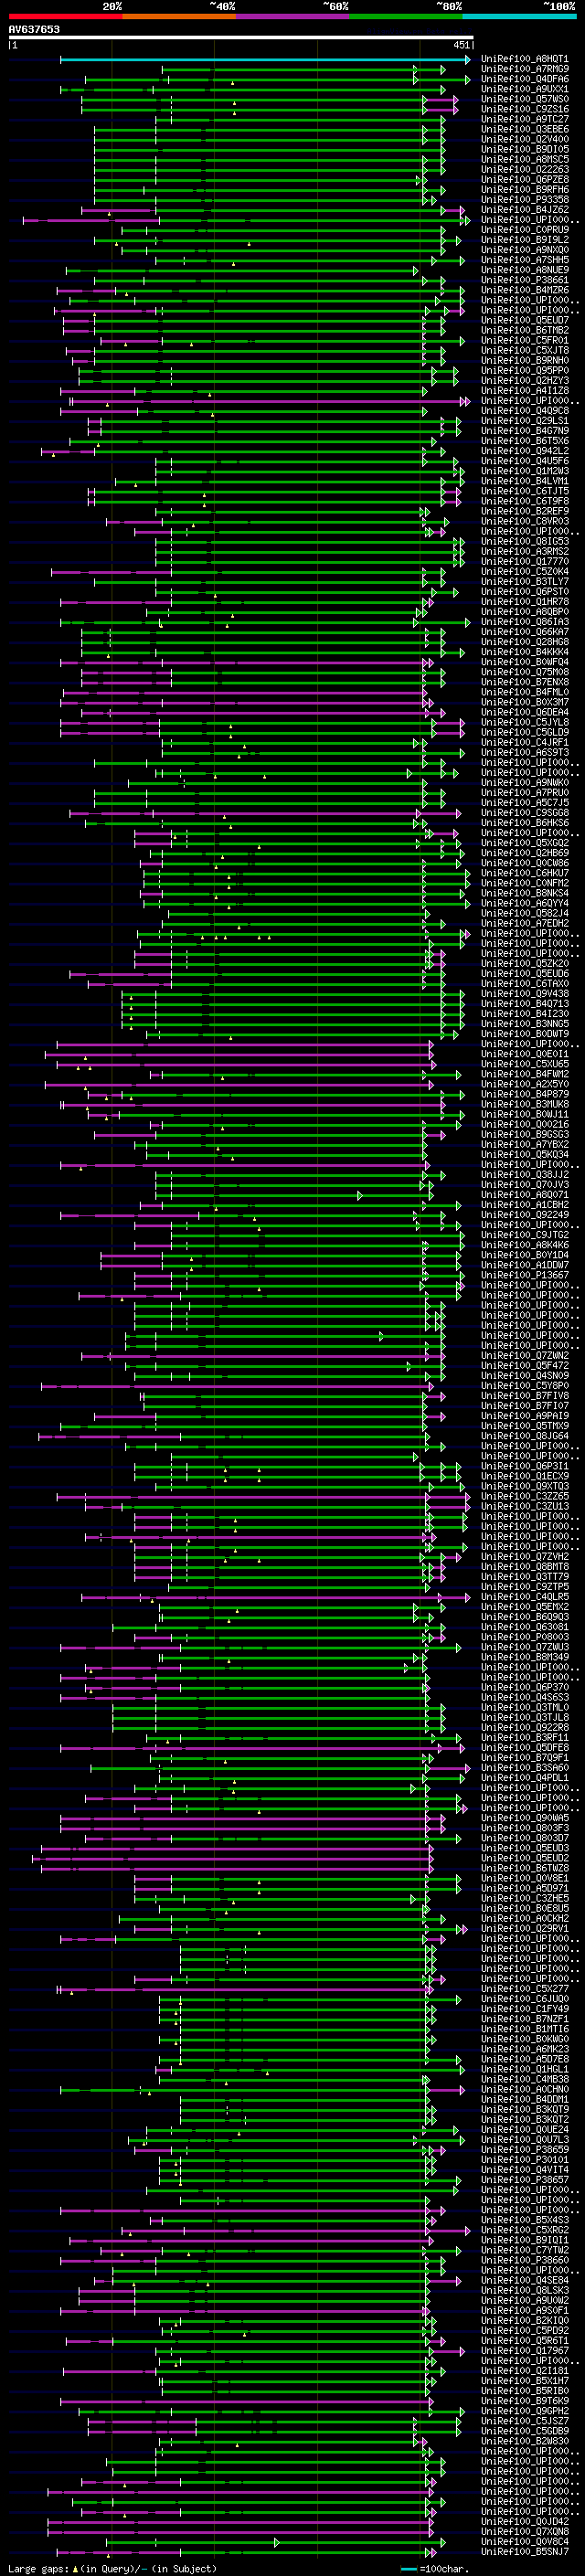Open the UniRef100_A7RMG9 hit label
The image size is (585, 2576).
pyautogui.click(x=525, y=69)
